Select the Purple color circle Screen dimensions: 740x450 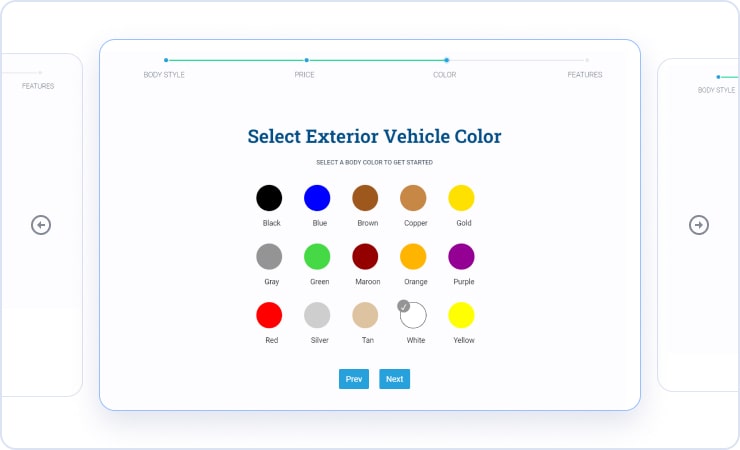point(462,257)
